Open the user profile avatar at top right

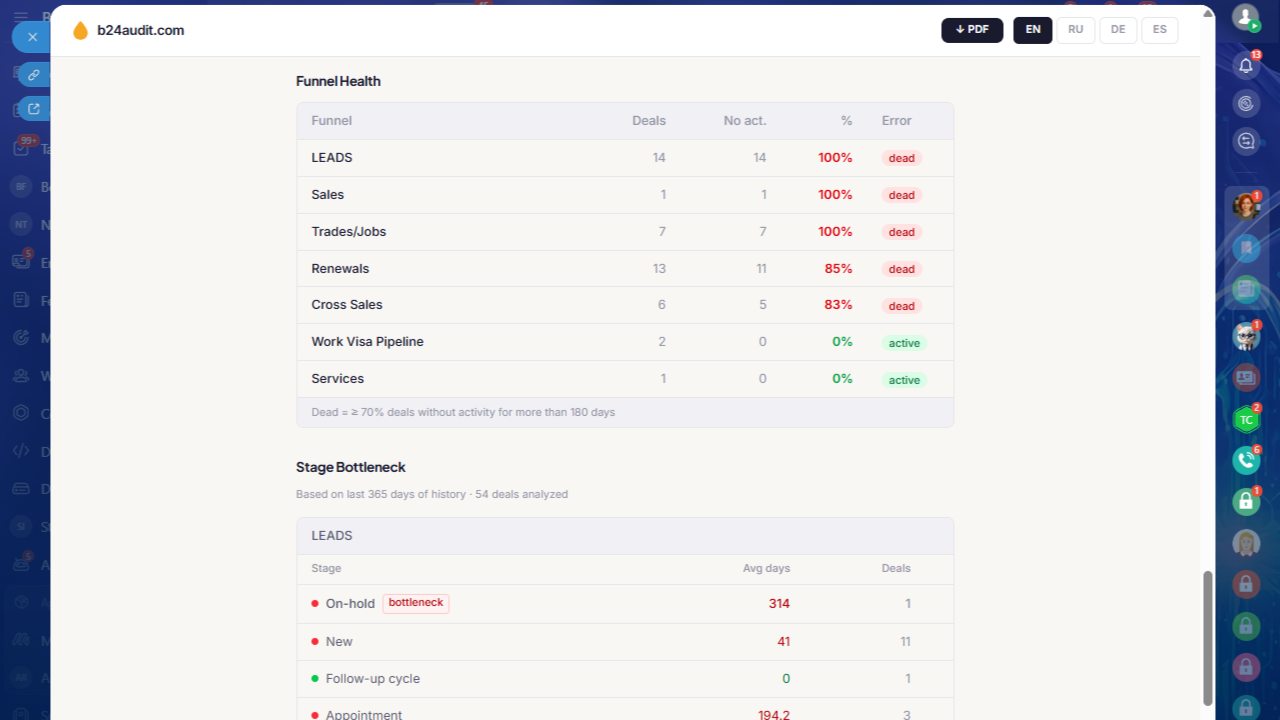pyautogui.click(x=1246, y=17)
